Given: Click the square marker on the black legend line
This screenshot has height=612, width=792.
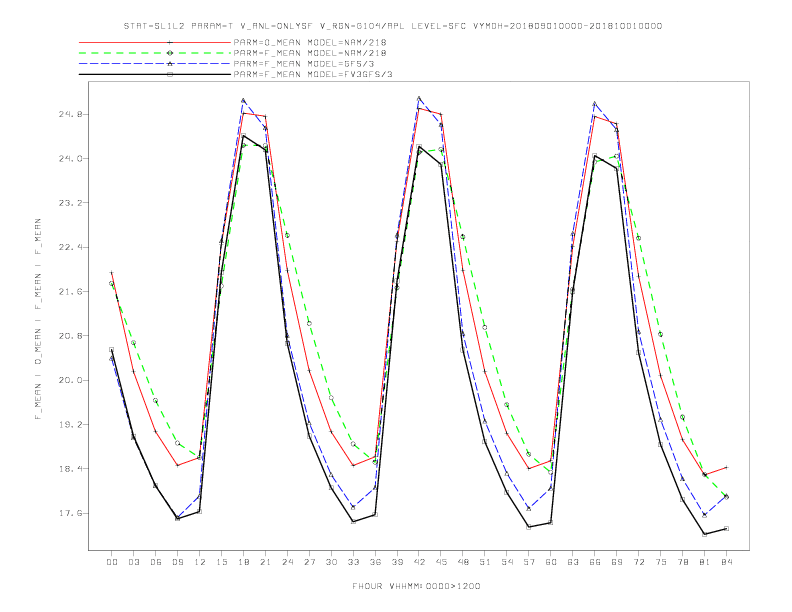Looking at the screenshot, I should [170, 74].
